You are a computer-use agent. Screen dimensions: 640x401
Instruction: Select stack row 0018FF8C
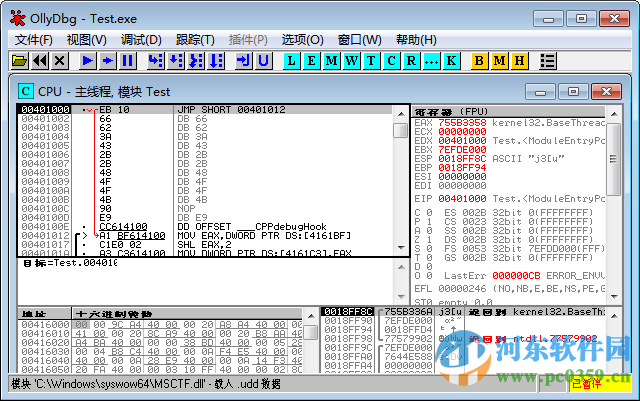(x=463, y=312)
